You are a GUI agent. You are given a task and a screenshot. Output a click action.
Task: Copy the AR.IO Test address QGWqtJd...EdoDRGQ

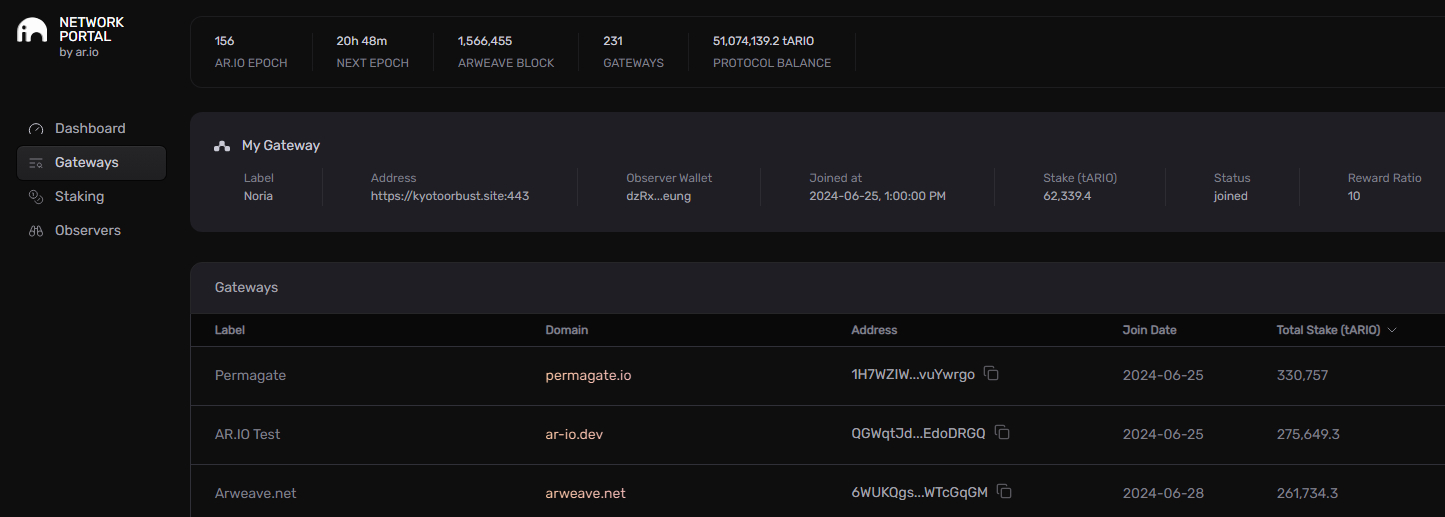pyautogui.click(x=1002, y=433)
